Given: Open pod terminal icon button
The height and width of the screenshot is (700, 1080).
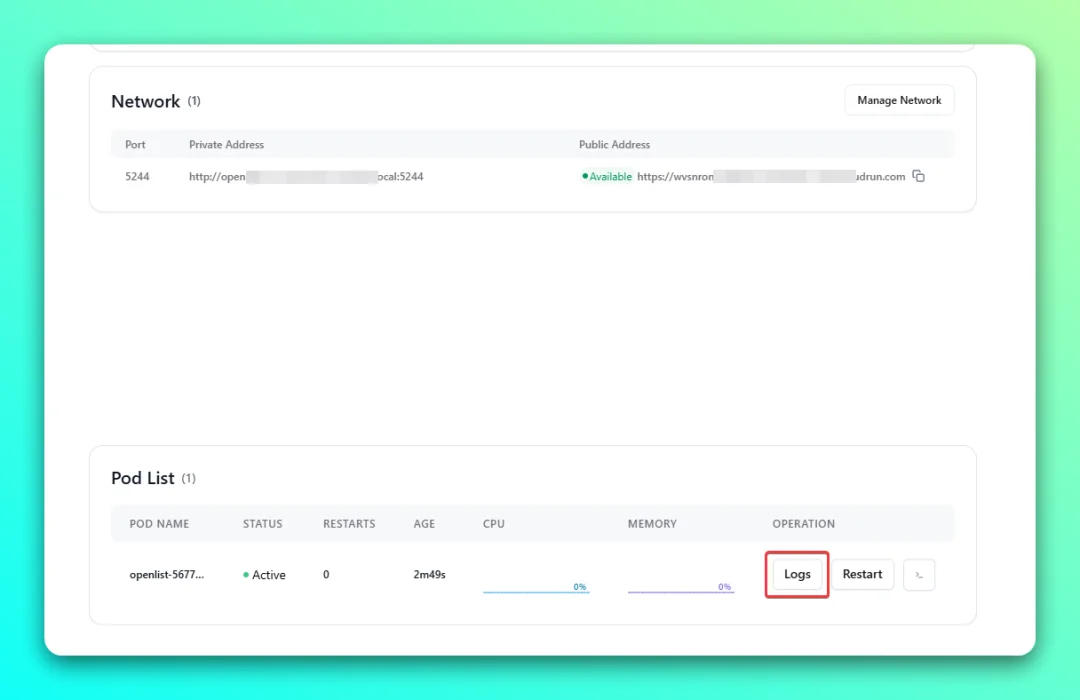Looking at the screenshot, I should click(x=919, y=575).
